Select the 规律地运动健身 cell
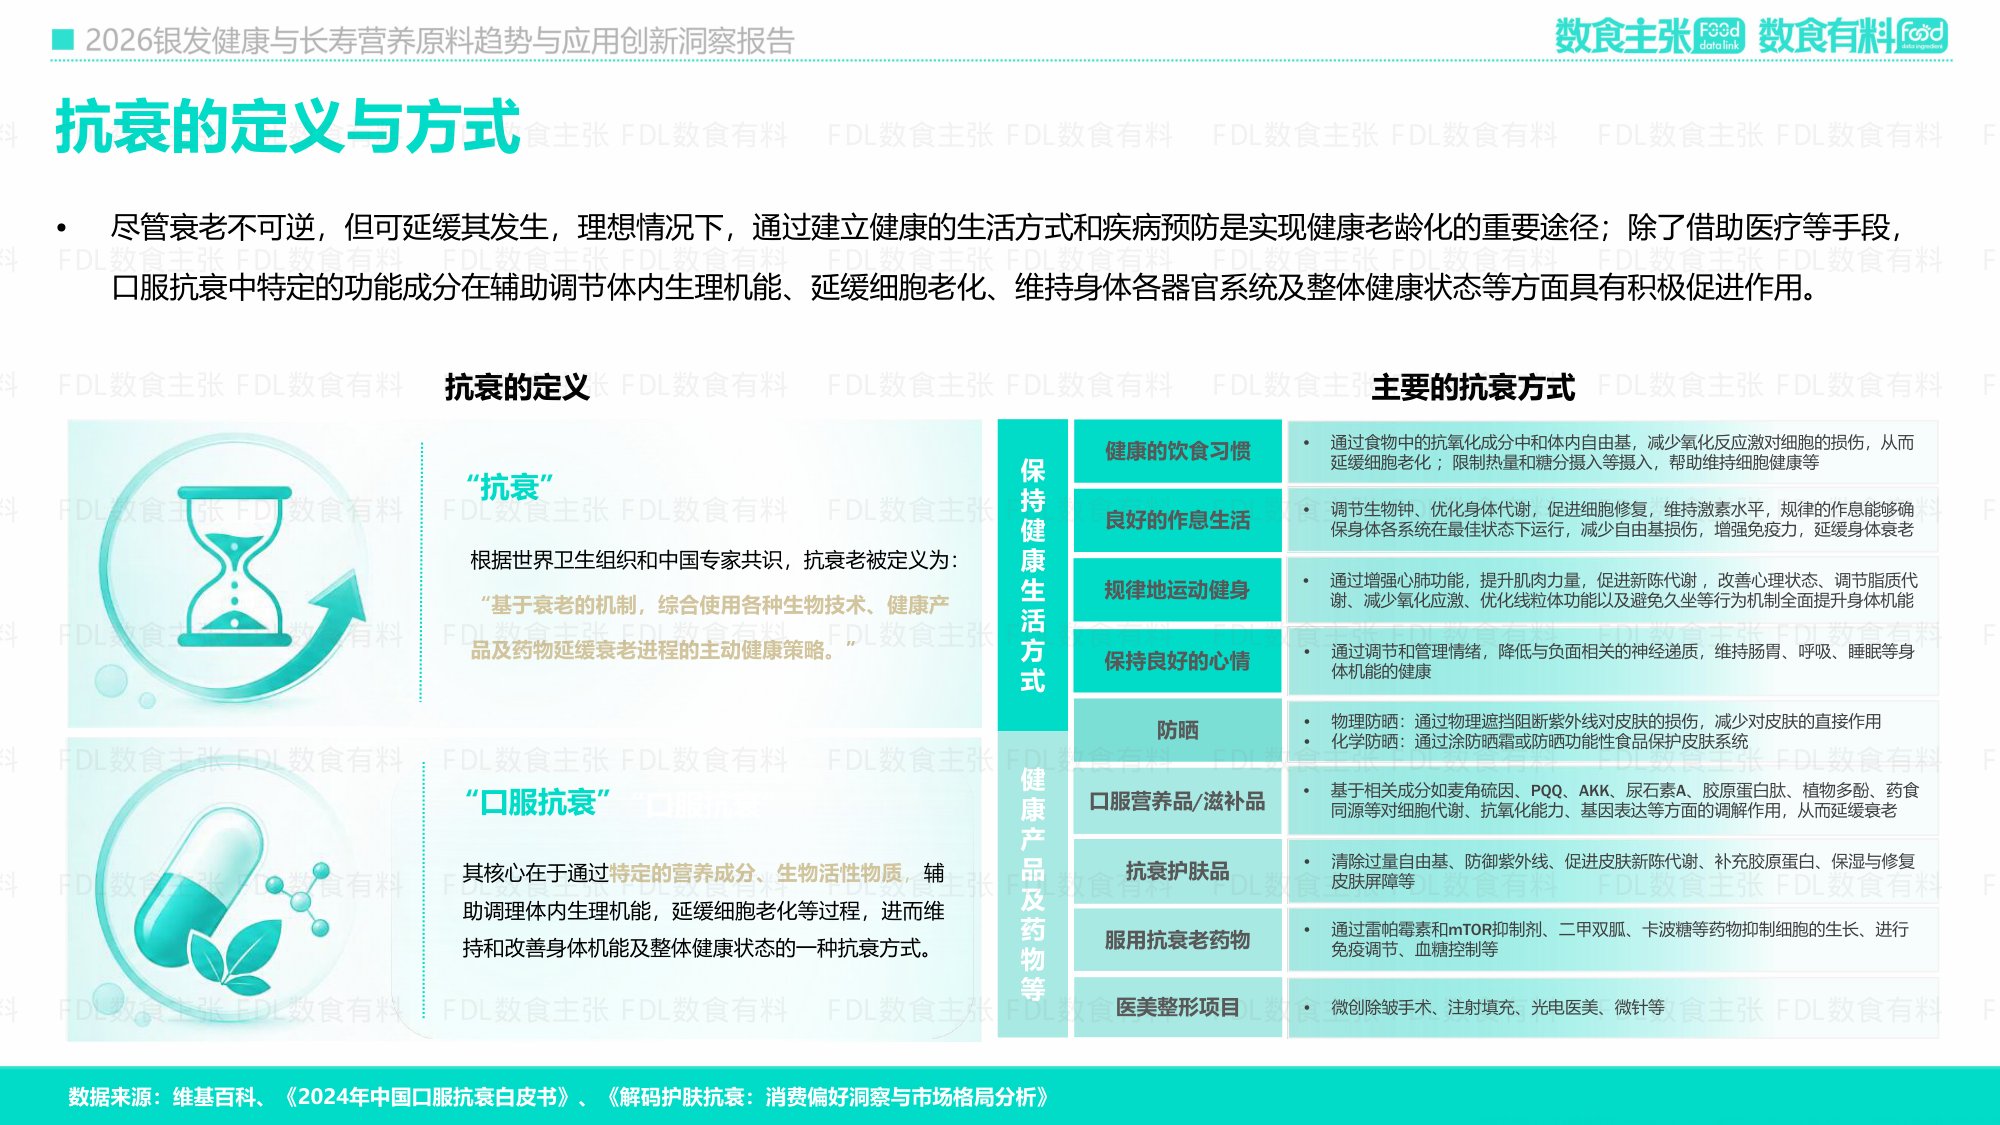2000x1125 pixels. pos(1177,590)
